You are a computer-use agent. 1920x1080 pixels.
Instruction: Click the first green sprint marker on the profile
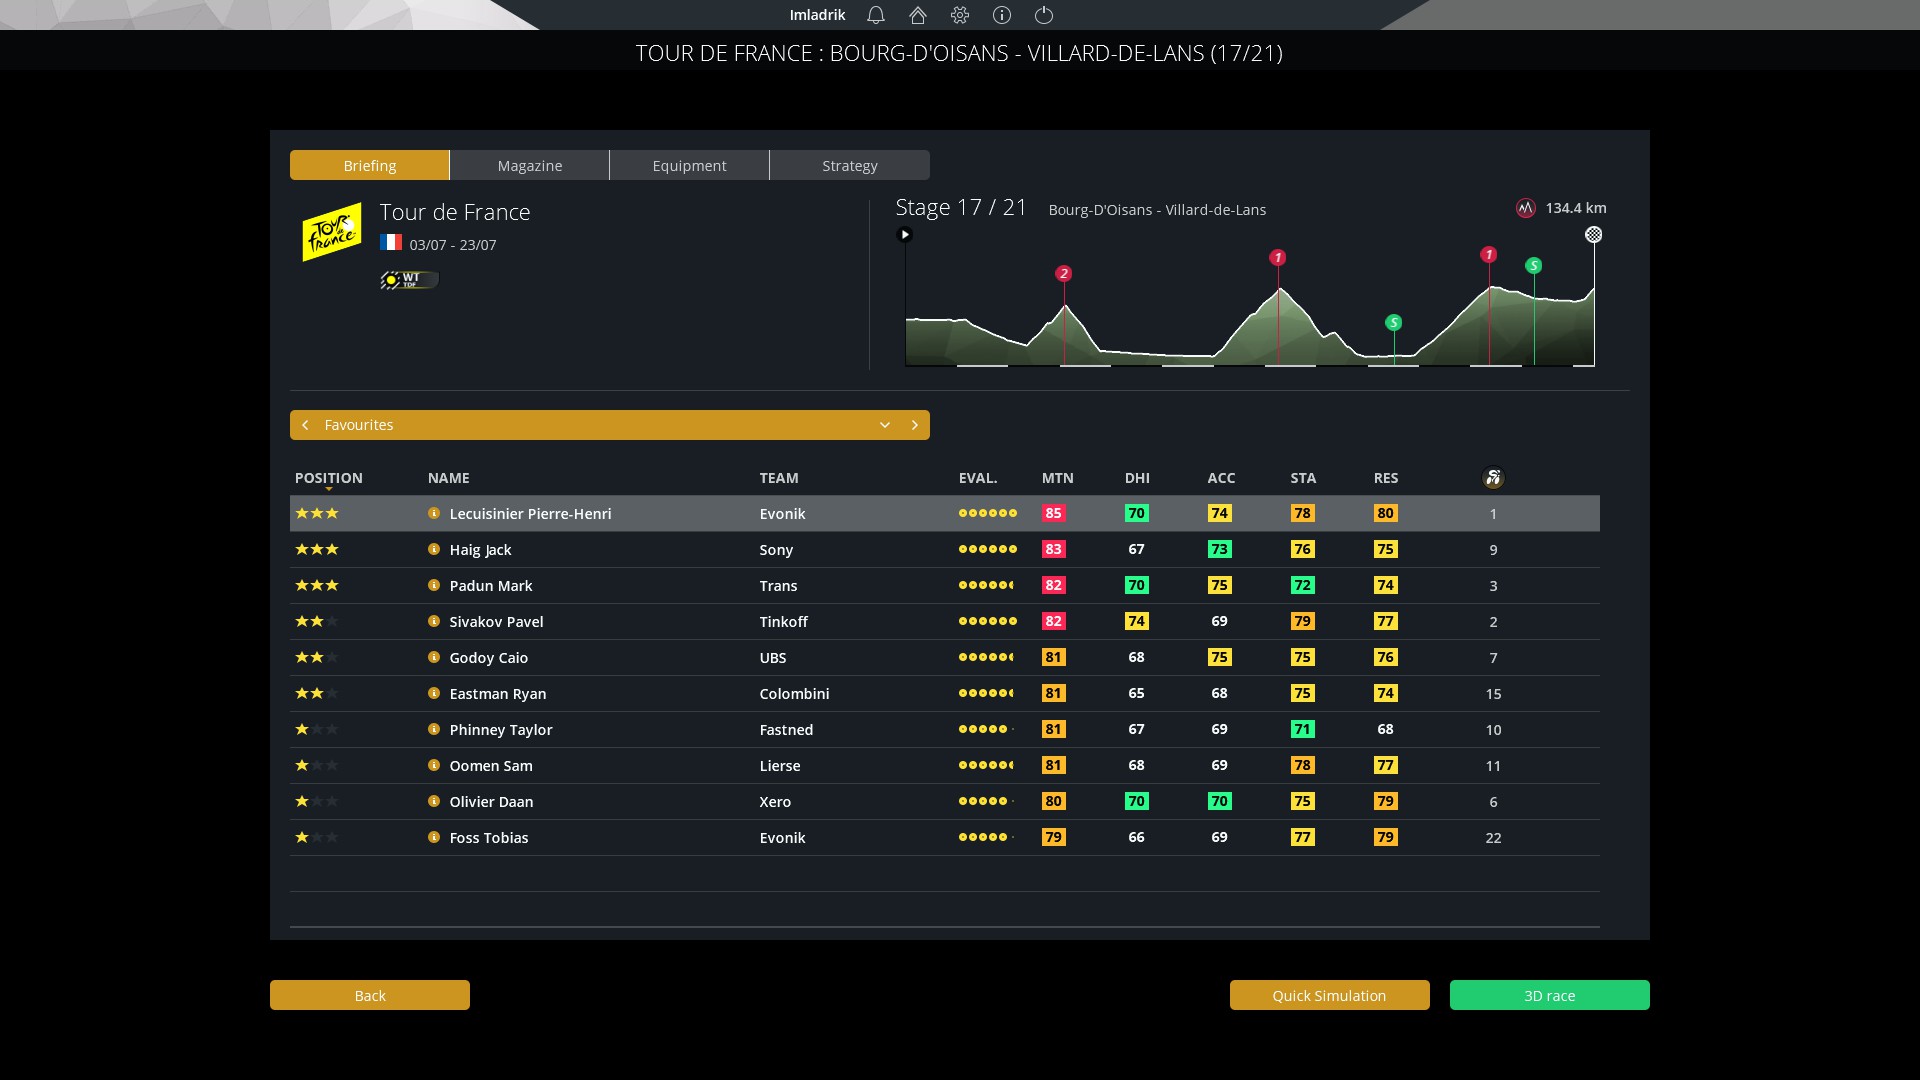pos(1393,322)
